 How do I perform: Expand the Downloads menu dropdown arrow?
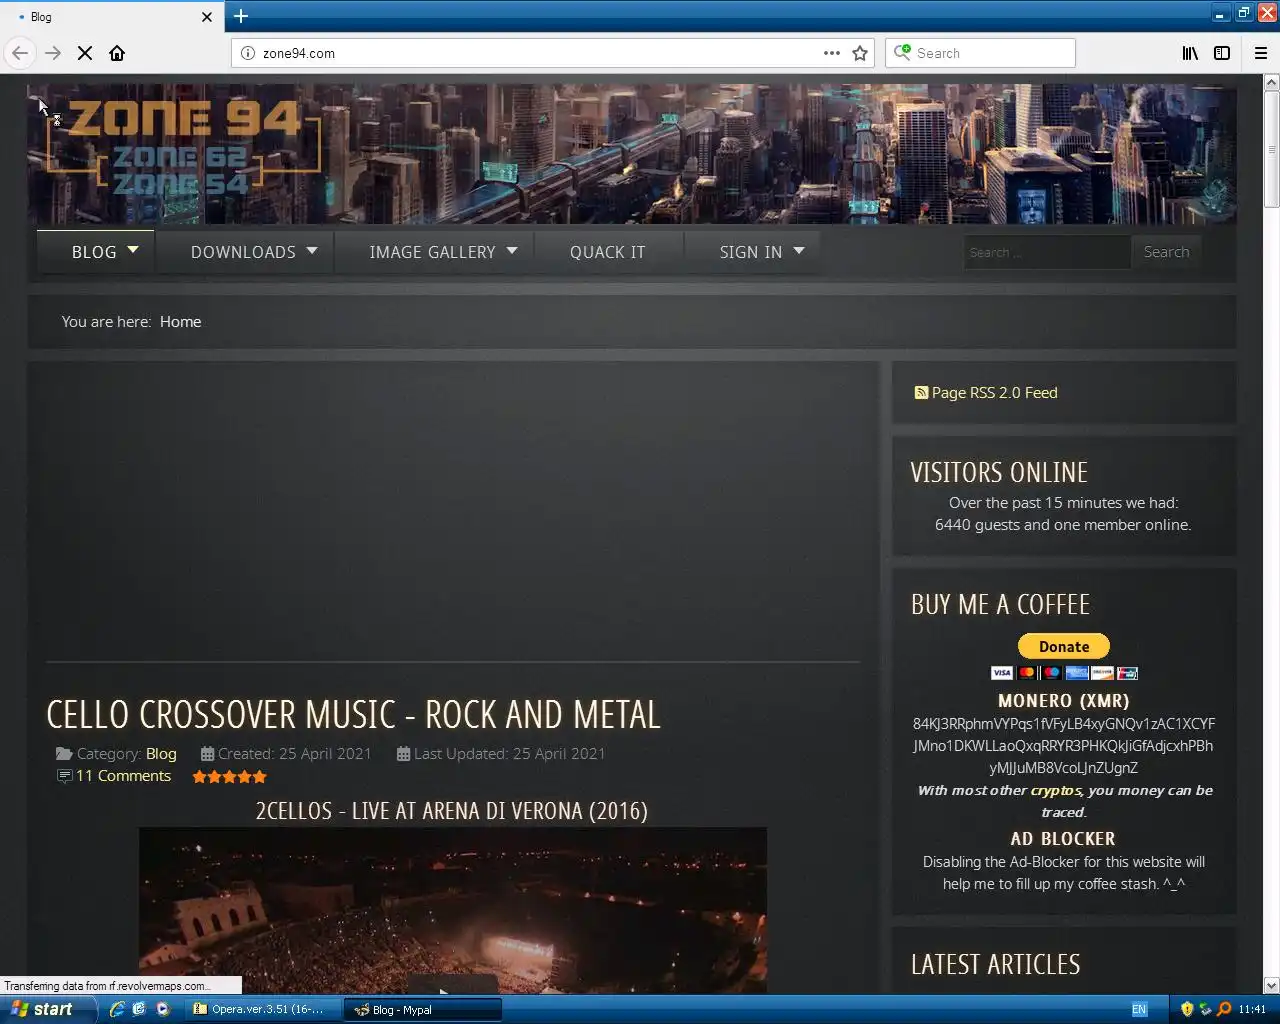(312, 250)
